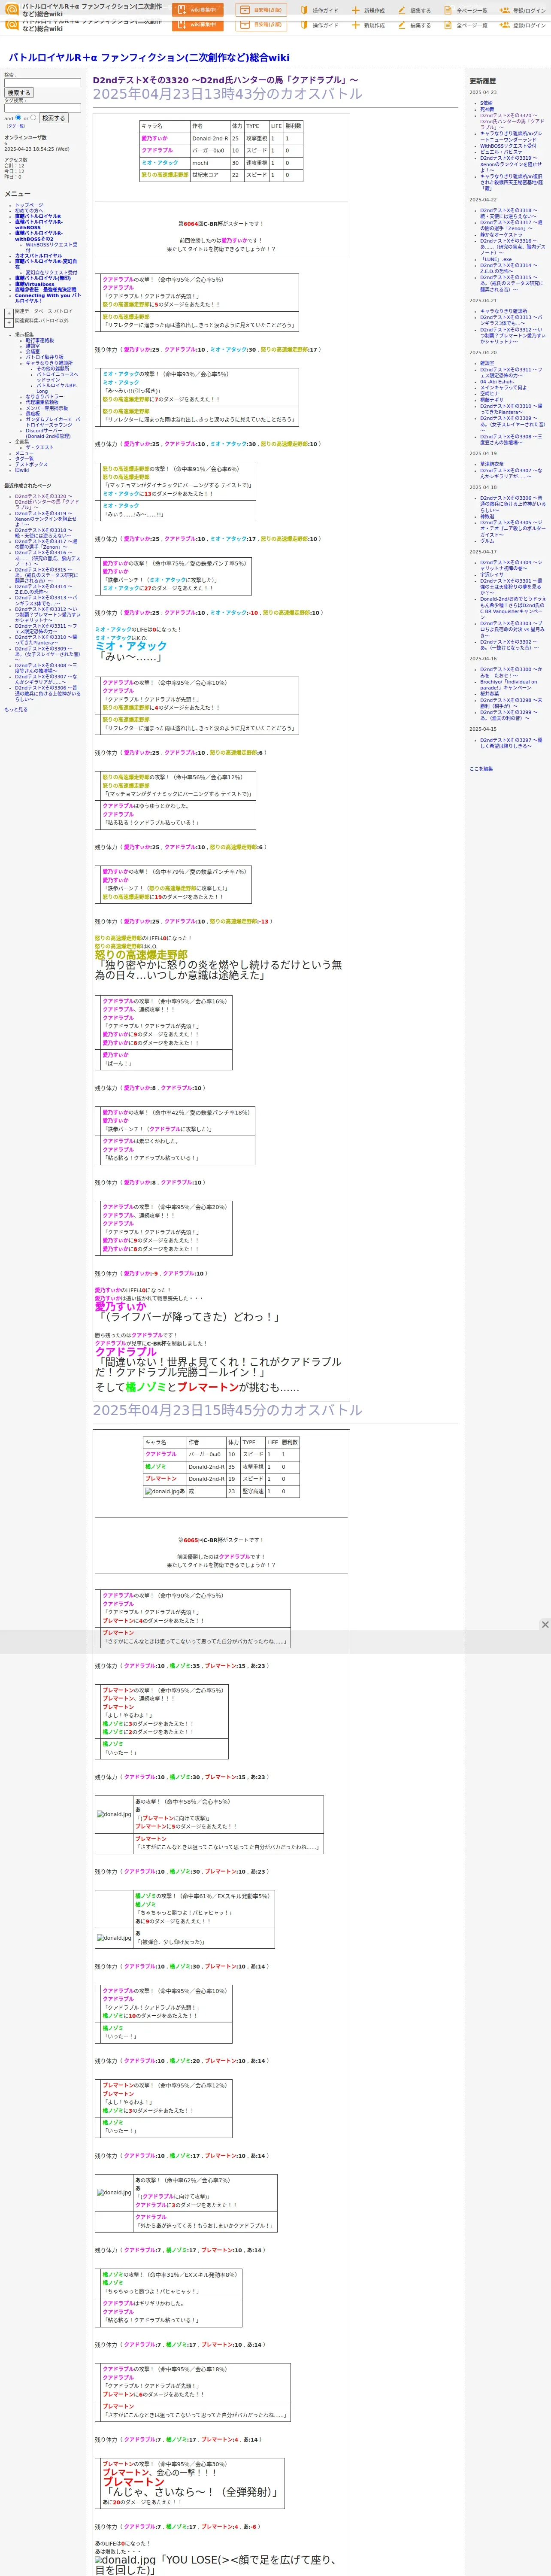Open 草津結衣奈 history link
The image size is (551, 2576).
coord(492,464)
